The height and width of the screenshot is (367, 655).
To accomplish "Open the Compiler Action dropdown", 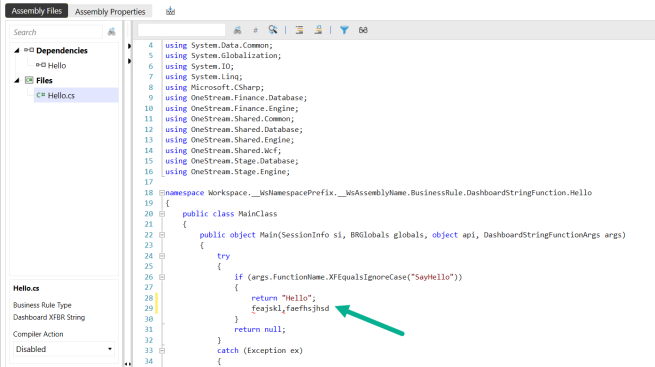I will point(64,349).
